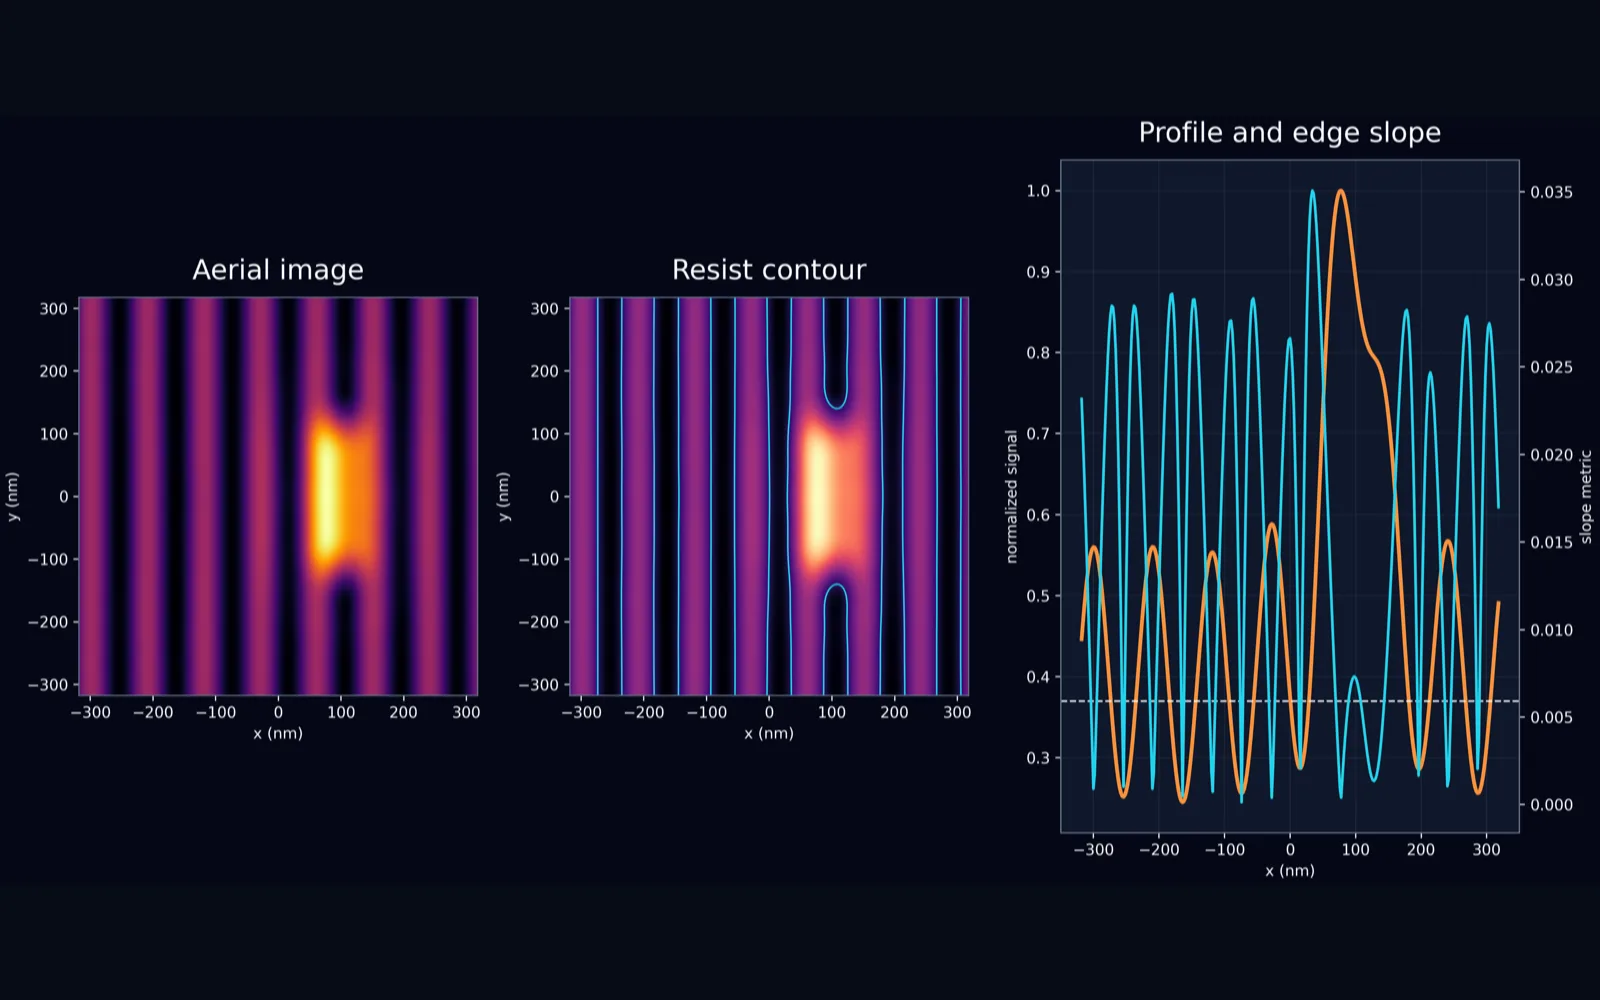Click the 'slope metric' axis label

click(1585, 497)
